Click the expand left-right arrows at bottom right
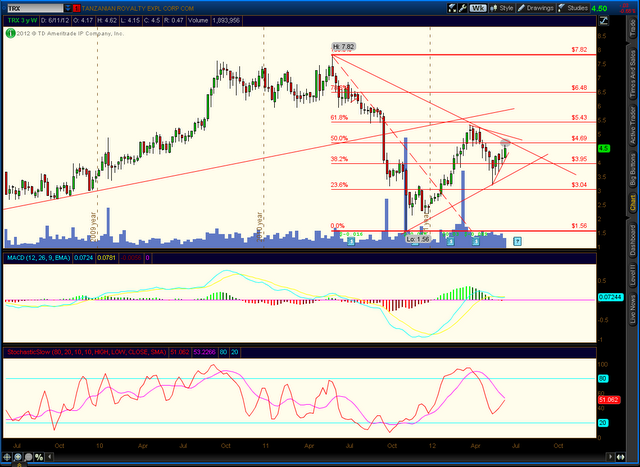640x467 pixels. pyautogui.click(x=620, y=457)
